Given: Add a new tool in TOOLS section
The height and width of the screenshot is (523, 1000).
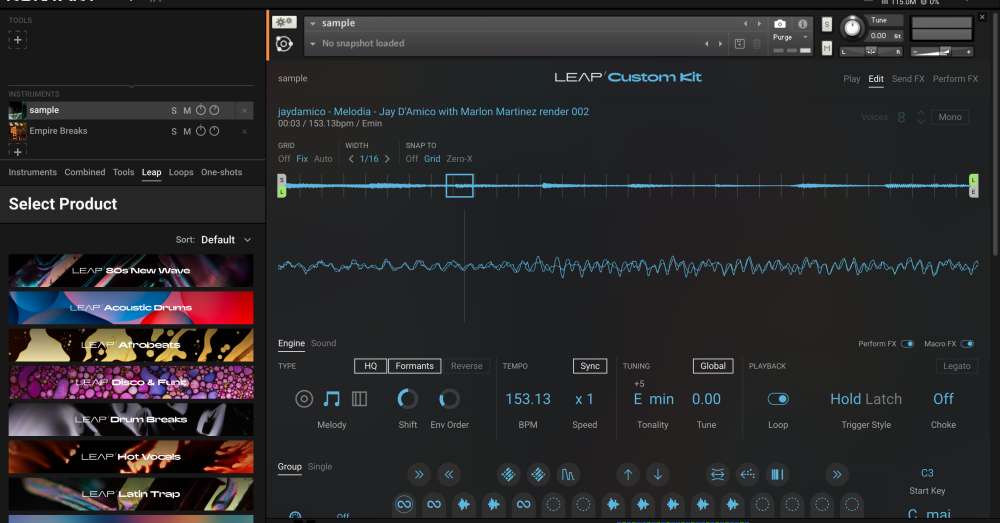Looking at the screenshot, I should (x=17, y=40).
